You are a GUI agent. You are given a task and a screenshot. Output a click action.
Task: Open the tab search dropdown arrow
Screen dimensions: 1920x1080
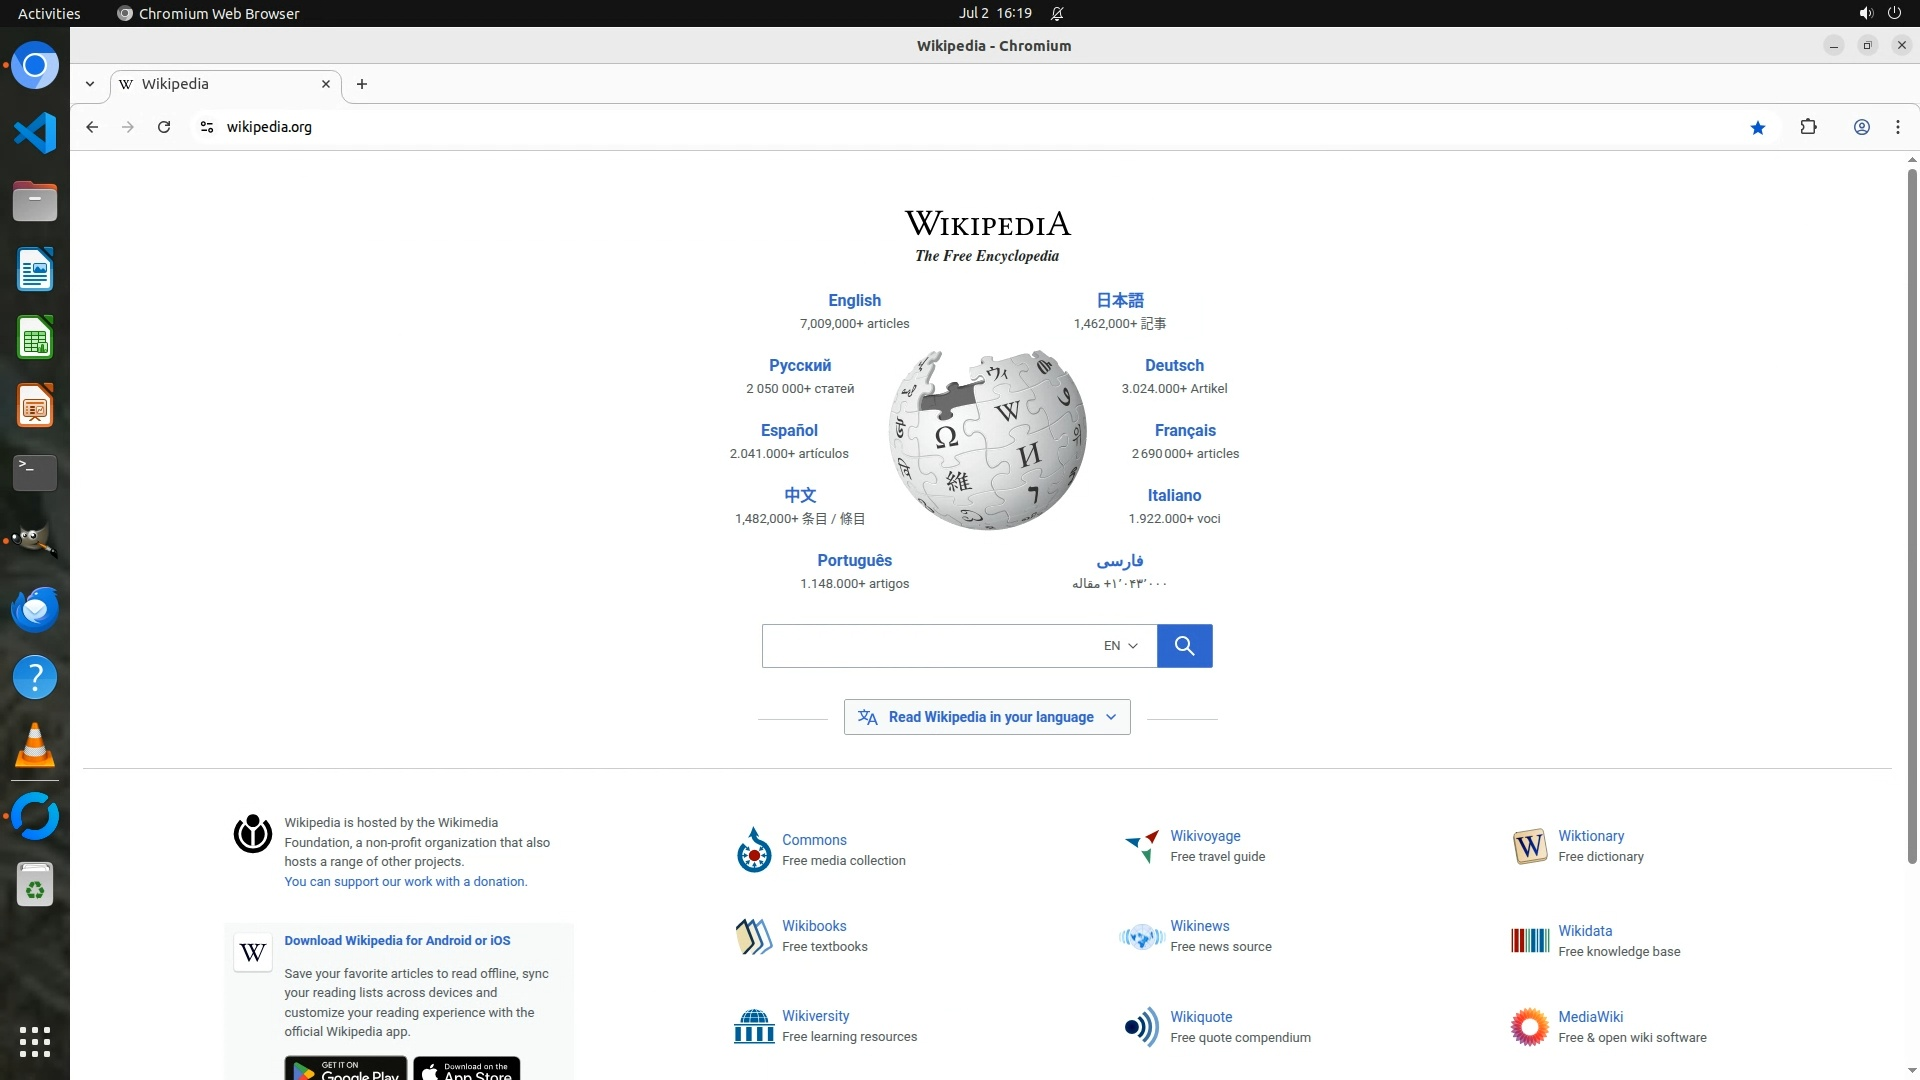point(90,84)
